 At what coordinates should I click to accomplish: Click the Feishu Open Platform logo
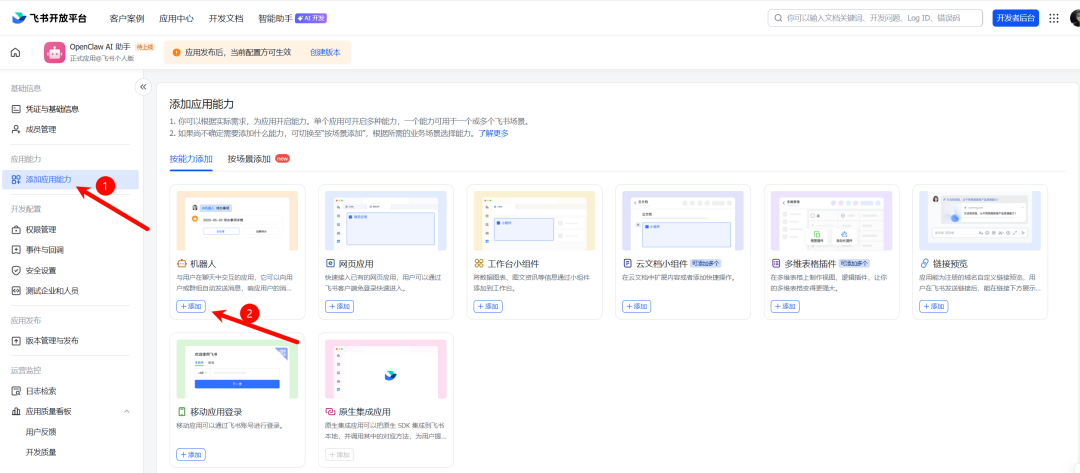pos(49,18)
